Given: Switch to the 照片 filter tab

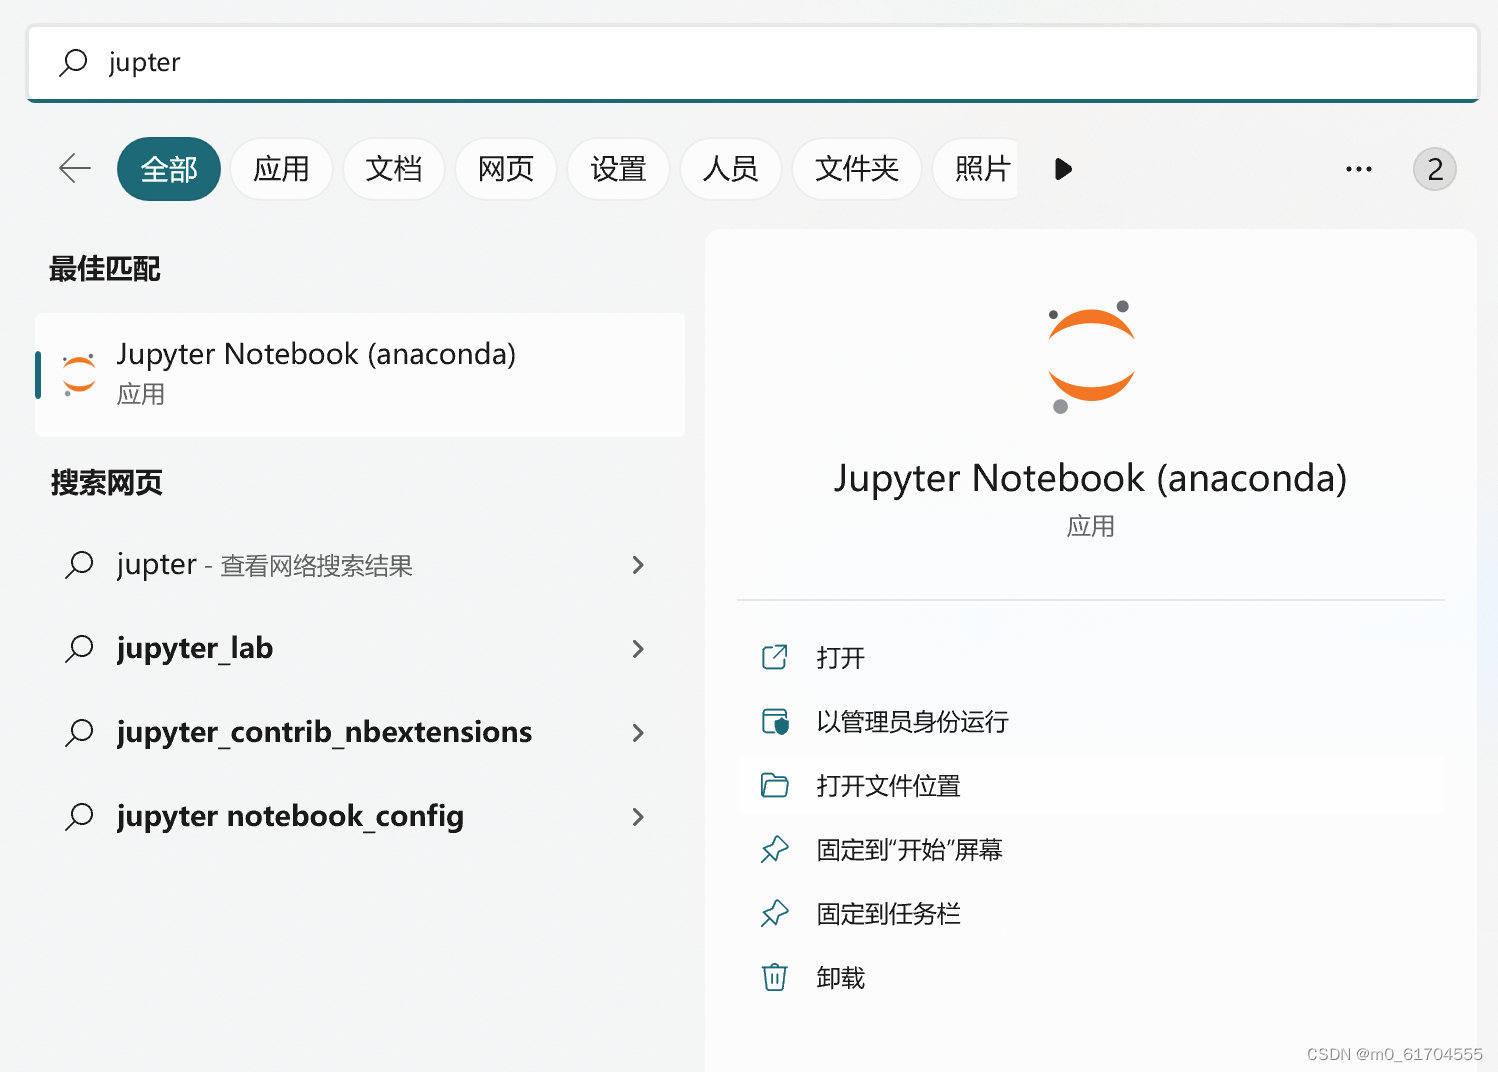Looking at the screenshot, I should (976, 169).
